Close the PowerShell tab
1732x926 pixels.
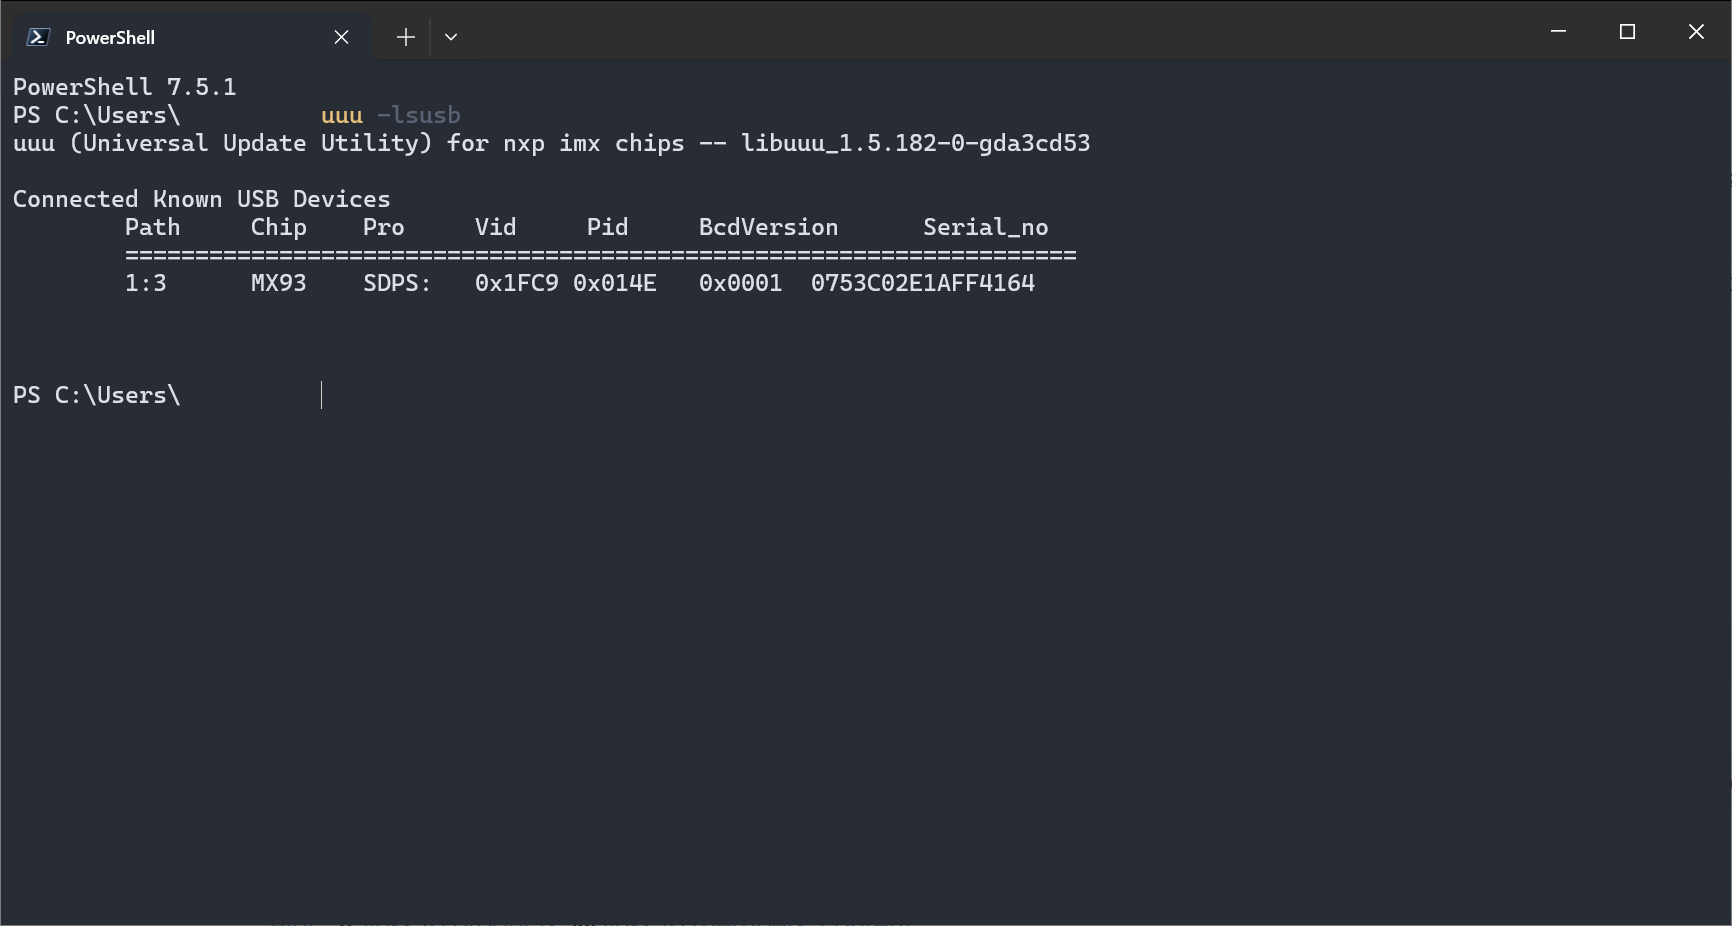pos(341,36)
